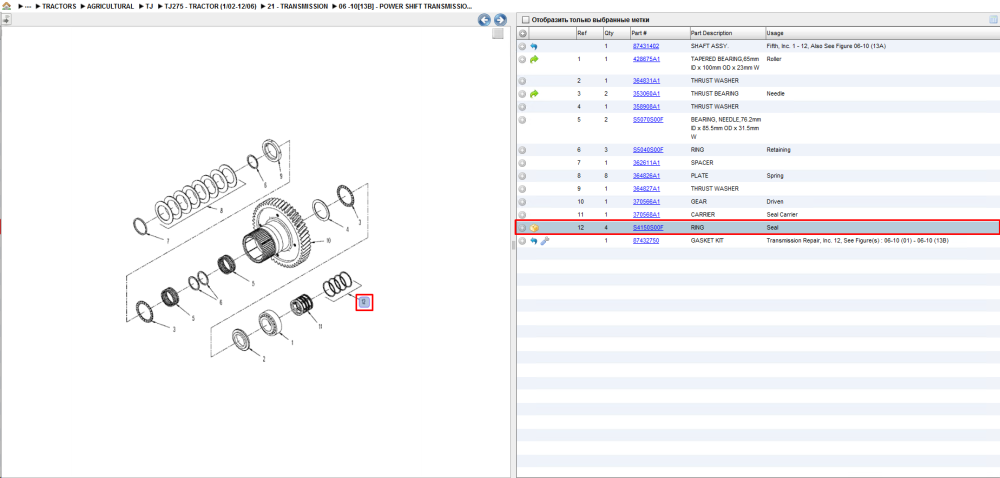Add seal CARRIER 370568A1 with plus icon
Viewport: 1000px width, 478px height.
pos(522,214)
